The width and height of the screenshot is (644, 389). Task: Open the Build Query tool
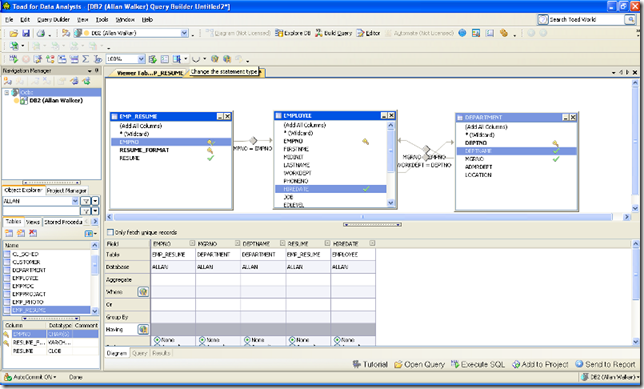coord(334,33)
